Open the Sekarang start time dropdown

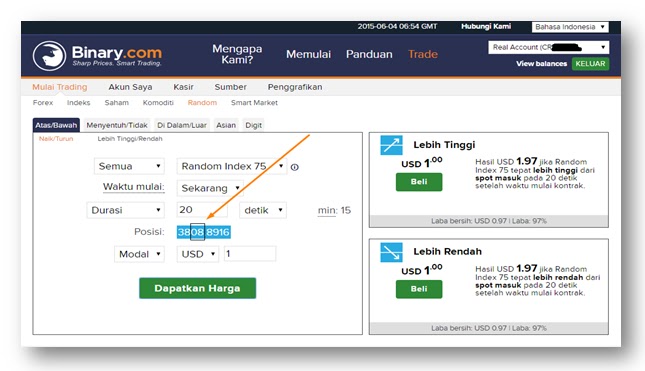pyautogui.click(x=210, y=188)
